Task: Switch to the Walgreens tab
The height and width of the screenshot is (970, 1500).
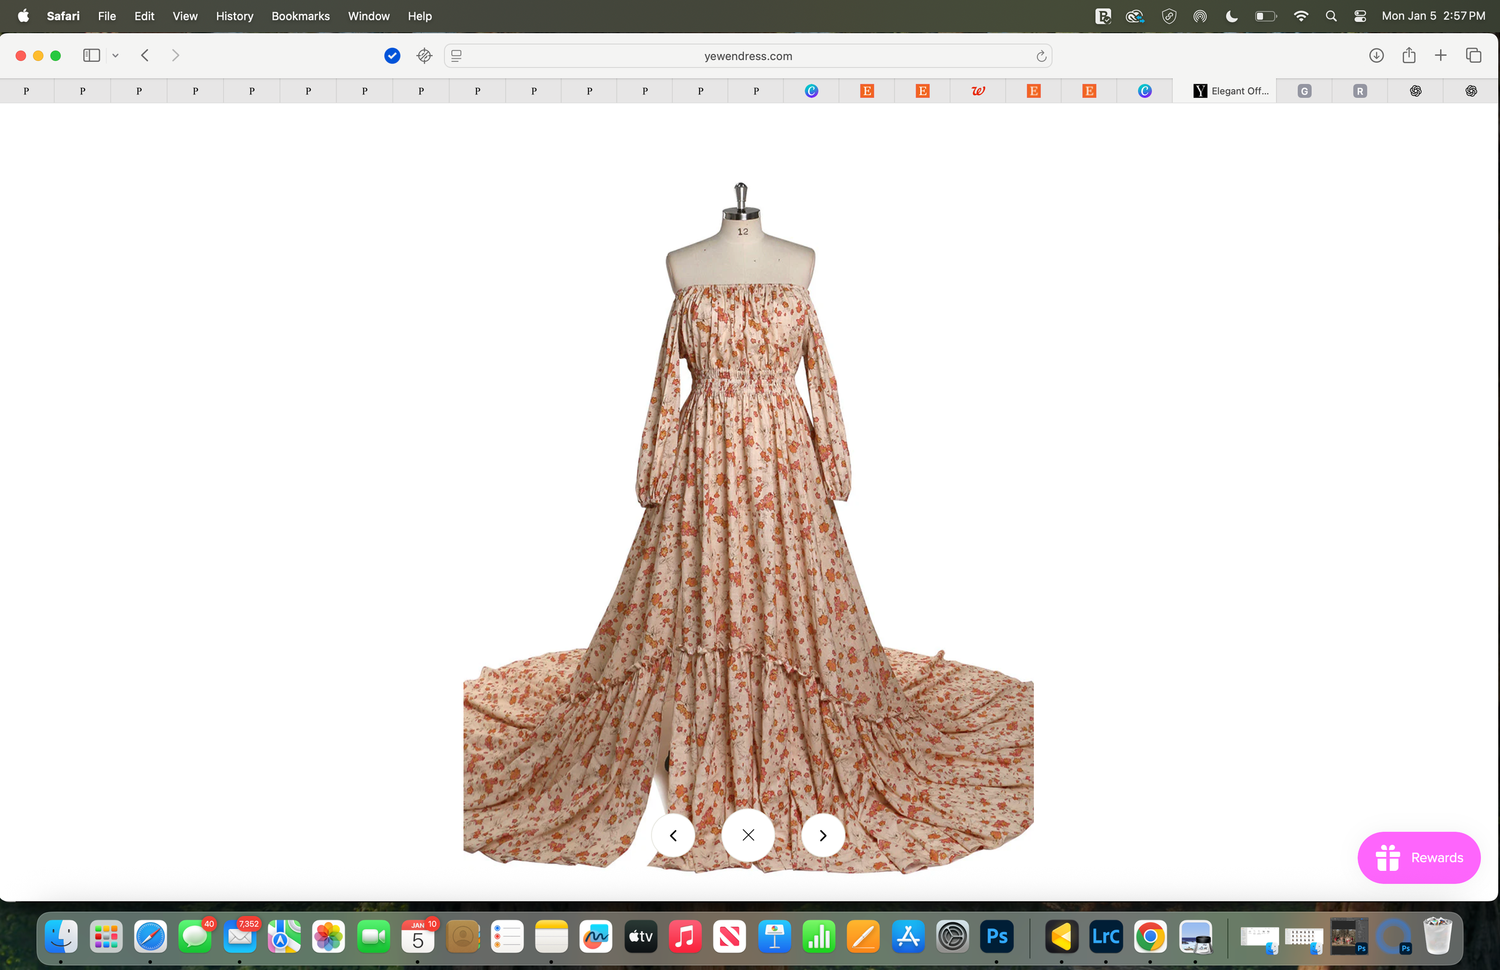Action: [978, 91]
